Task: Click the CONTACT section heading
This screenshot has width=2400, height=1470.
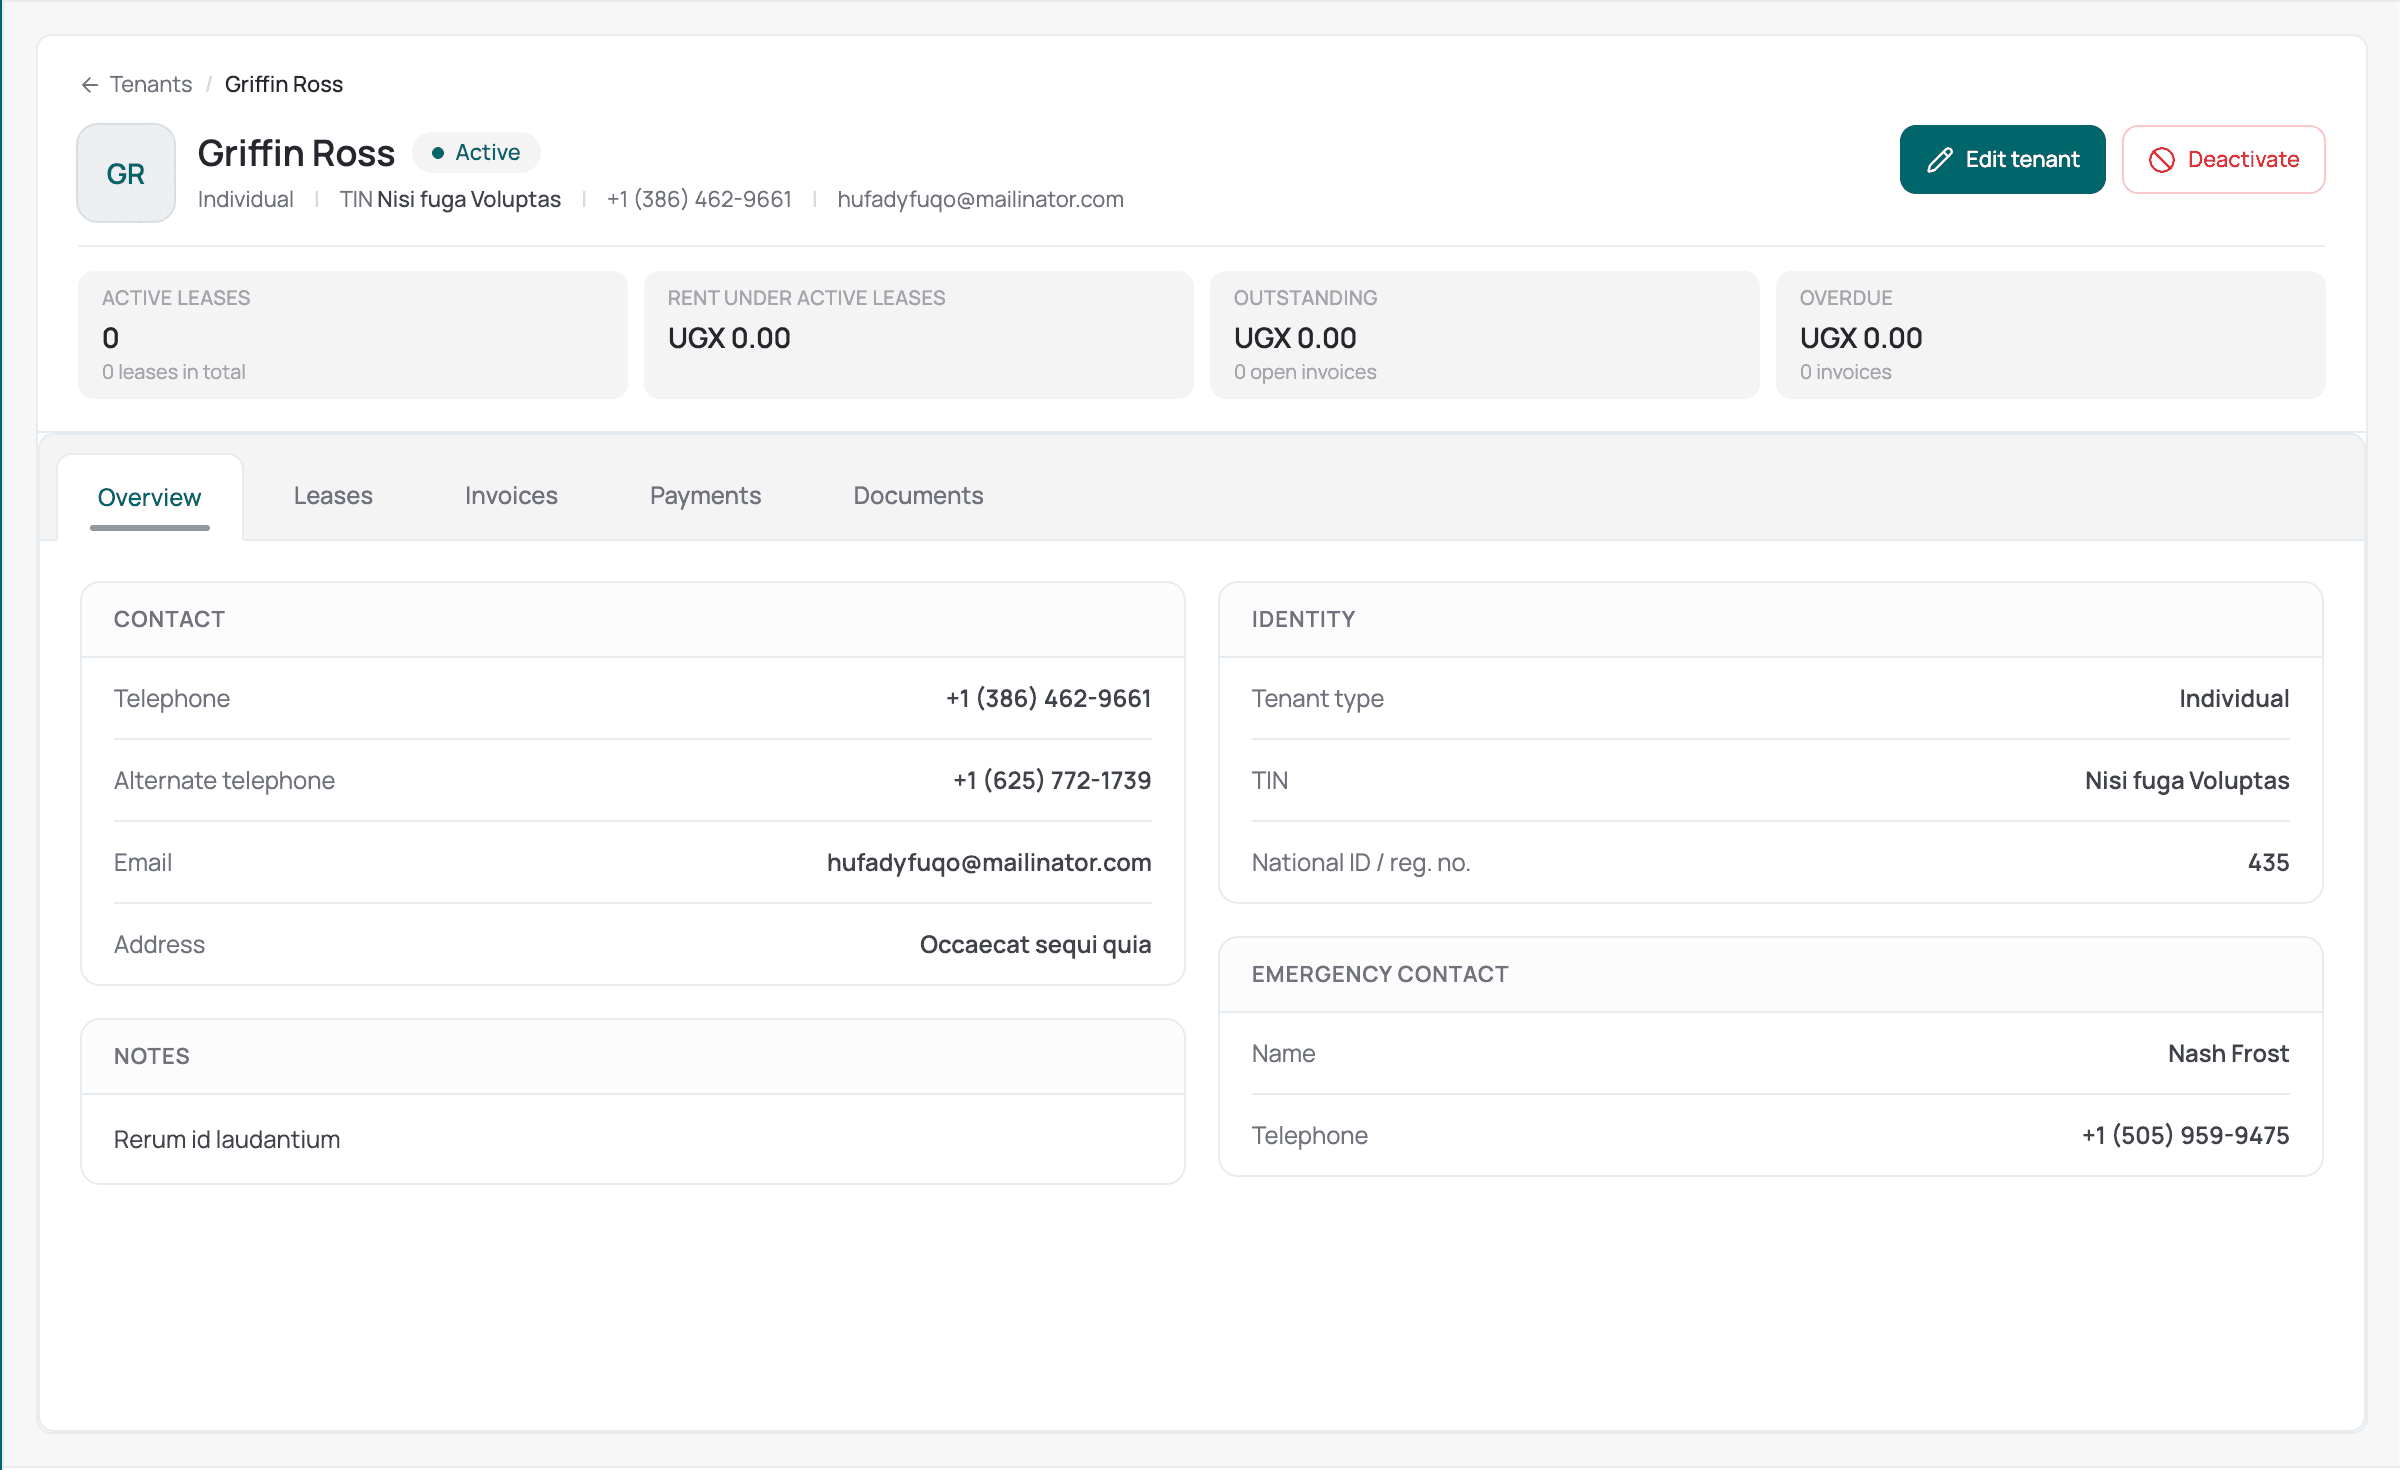Action: [x=169, y=619]
